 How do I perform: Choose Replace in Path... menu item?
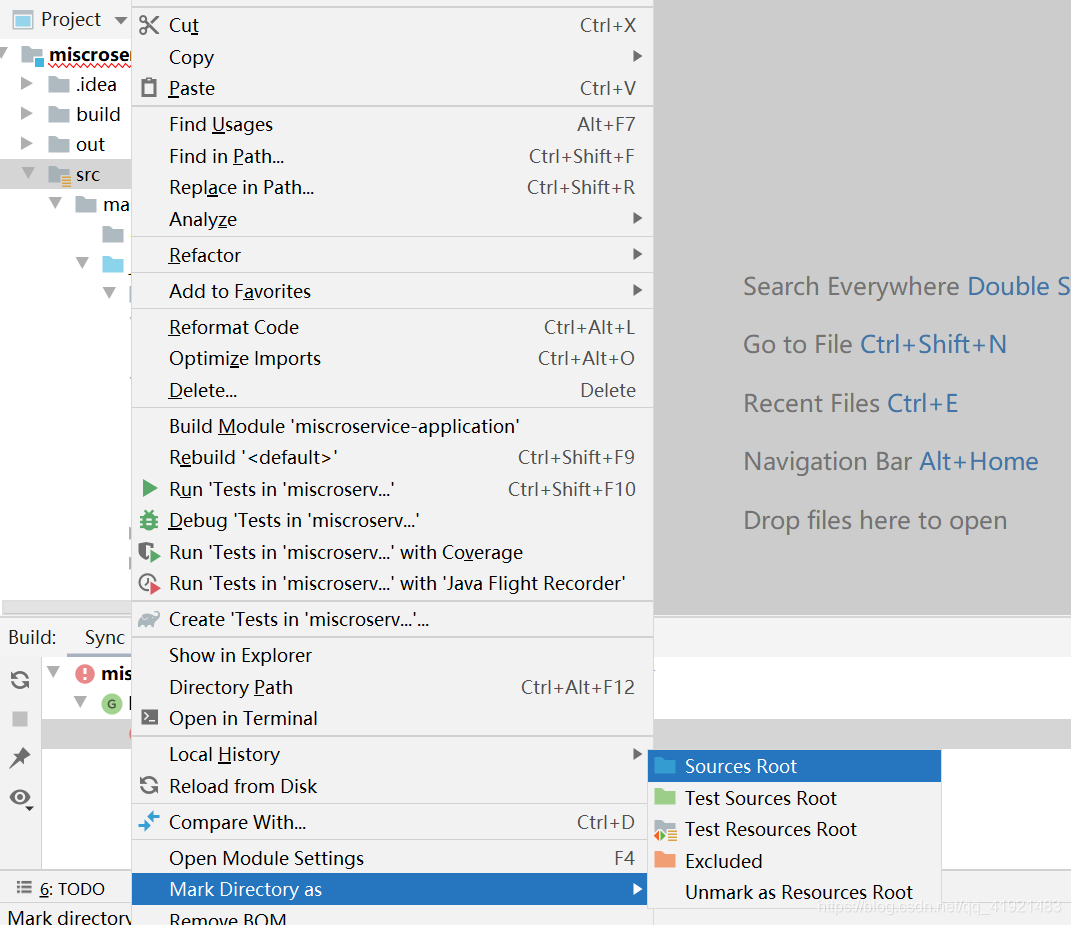tap(392, 187)
